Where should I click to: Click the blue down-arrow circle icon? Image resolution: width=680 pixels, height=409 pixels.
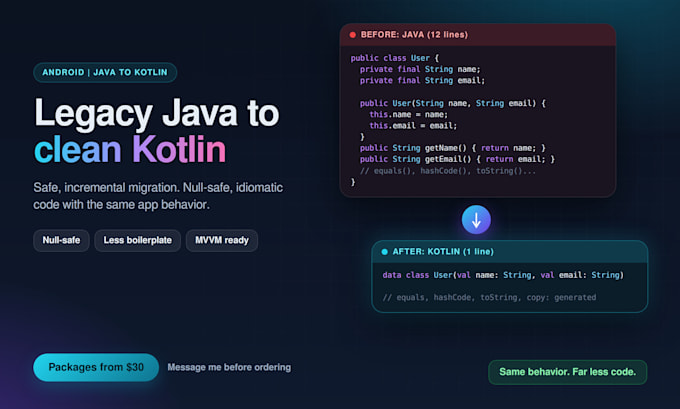476,220
